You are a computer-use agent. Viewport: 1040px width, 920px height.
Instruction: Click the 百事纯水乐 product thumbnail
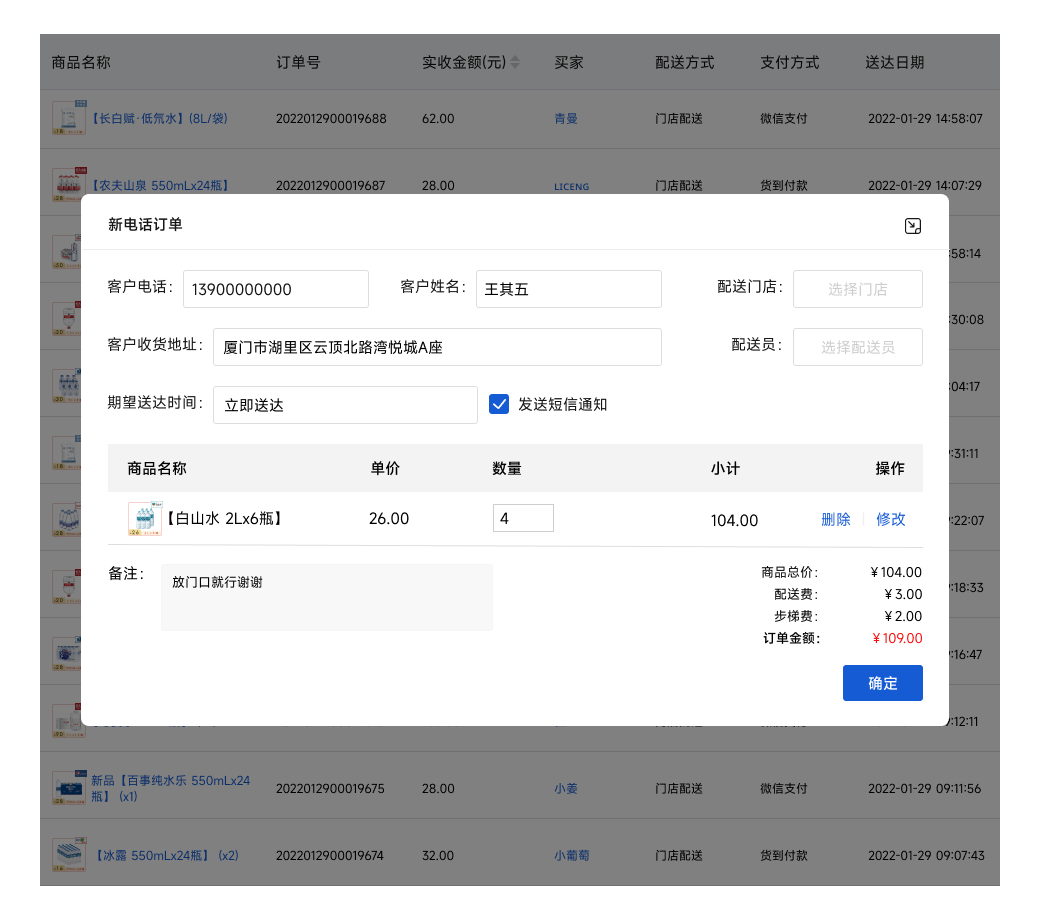coord(69,788)
